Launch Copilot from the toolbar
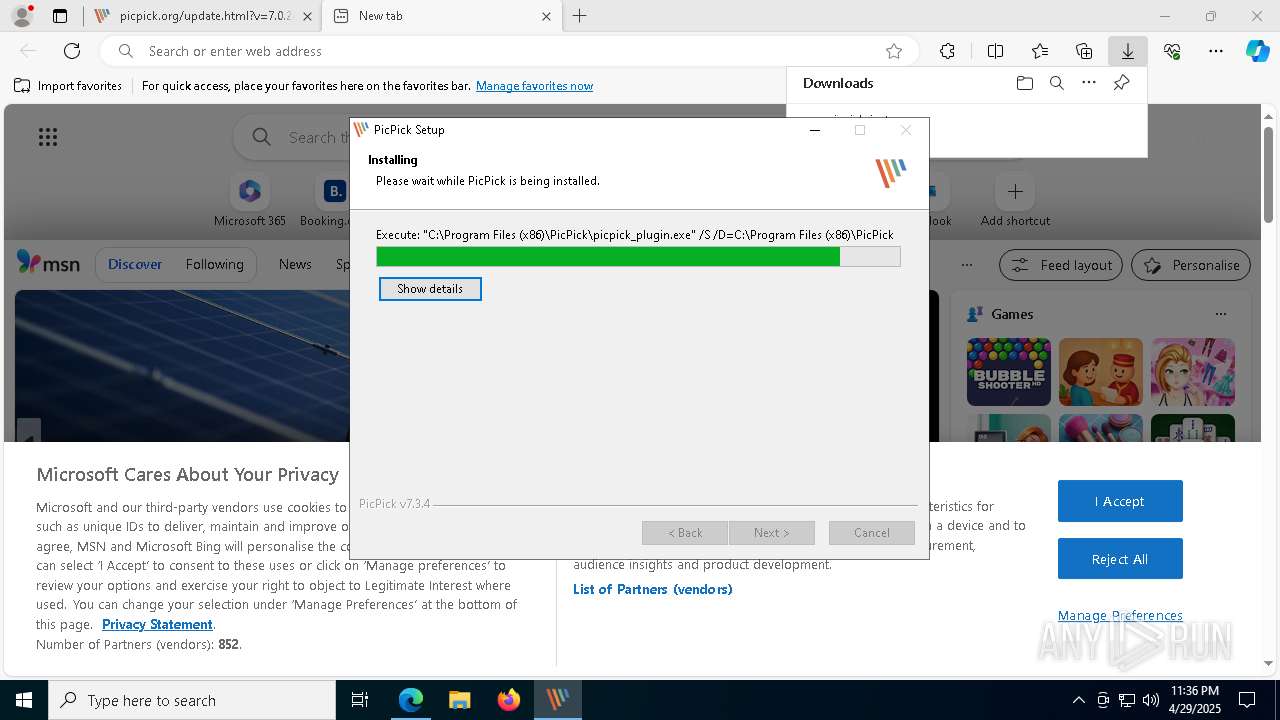 pos(1258,51)
